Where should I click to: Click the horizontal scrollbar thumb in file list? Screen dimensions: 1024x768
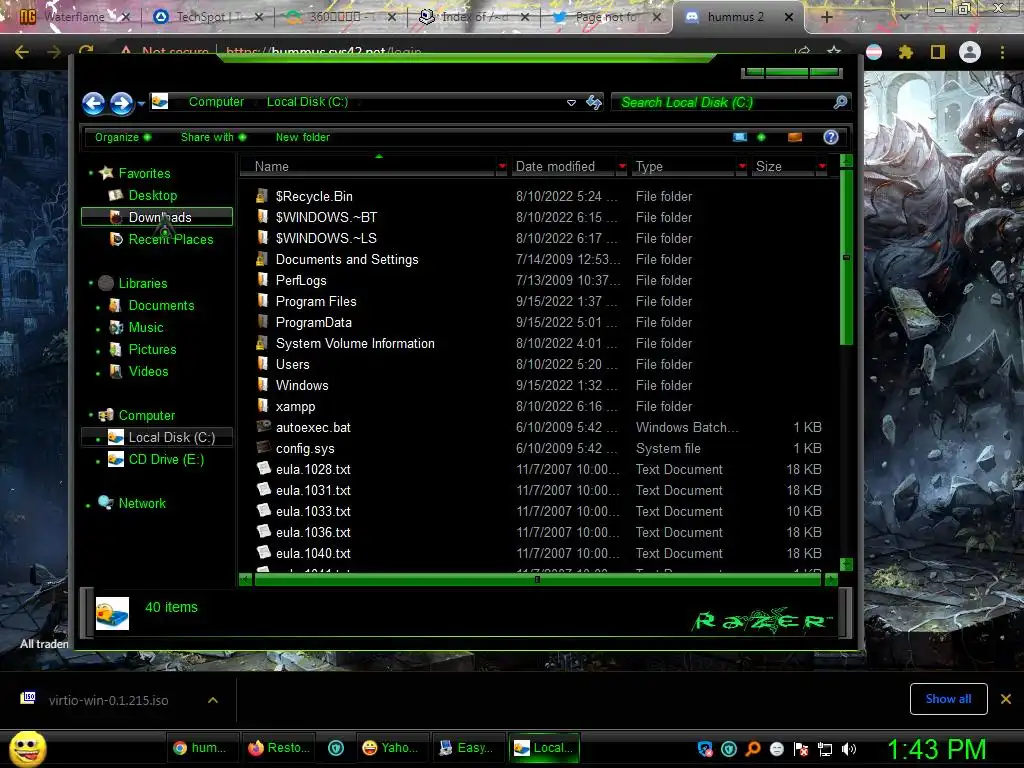pos(537,579)
